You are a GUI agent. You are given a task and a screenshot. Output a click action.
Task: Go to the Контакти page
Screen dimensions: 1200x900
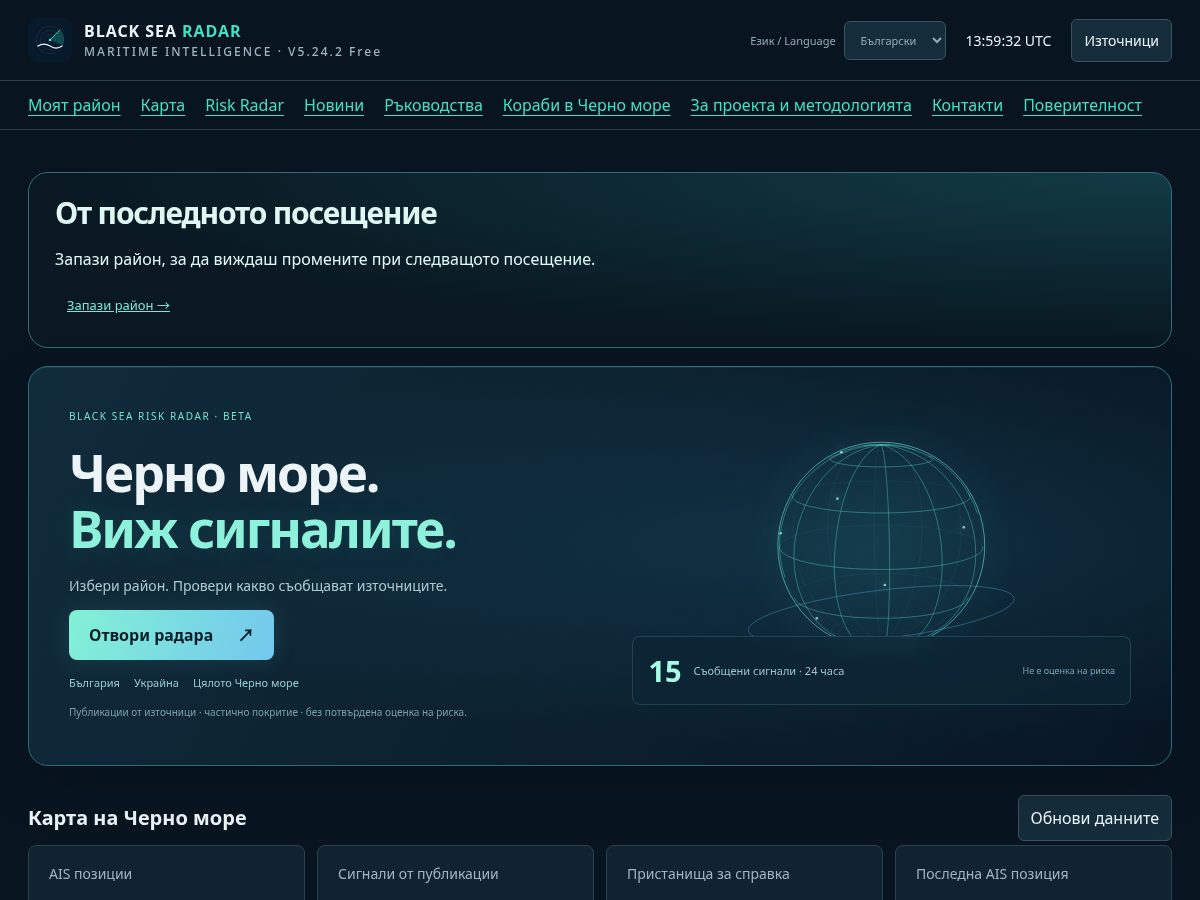(x=967, y=105)
